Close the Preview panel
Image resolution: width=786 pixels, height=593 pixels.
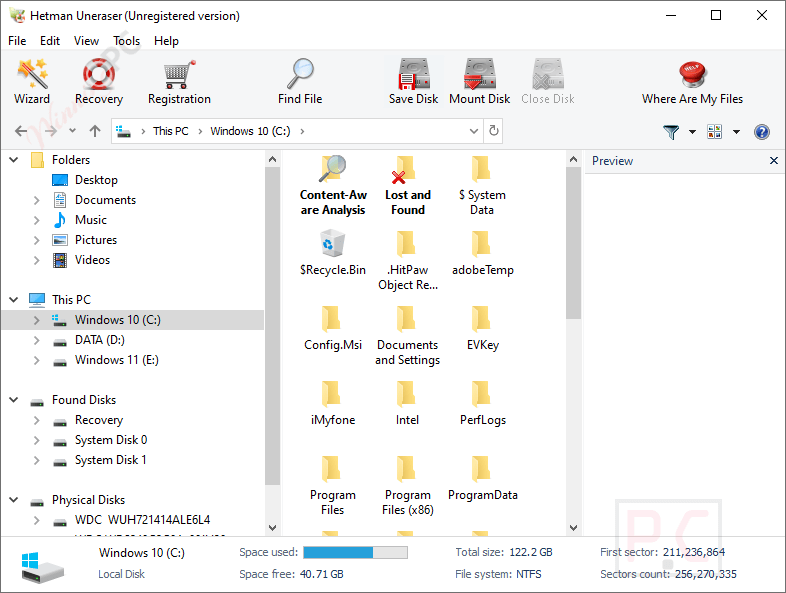point(774,160)
